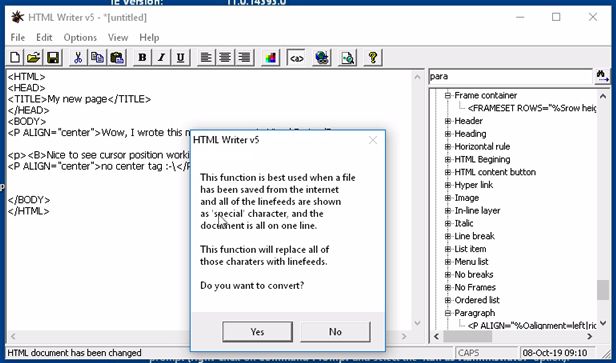Apply bold with the B icon
616x363 pixels.
[142, 58]
